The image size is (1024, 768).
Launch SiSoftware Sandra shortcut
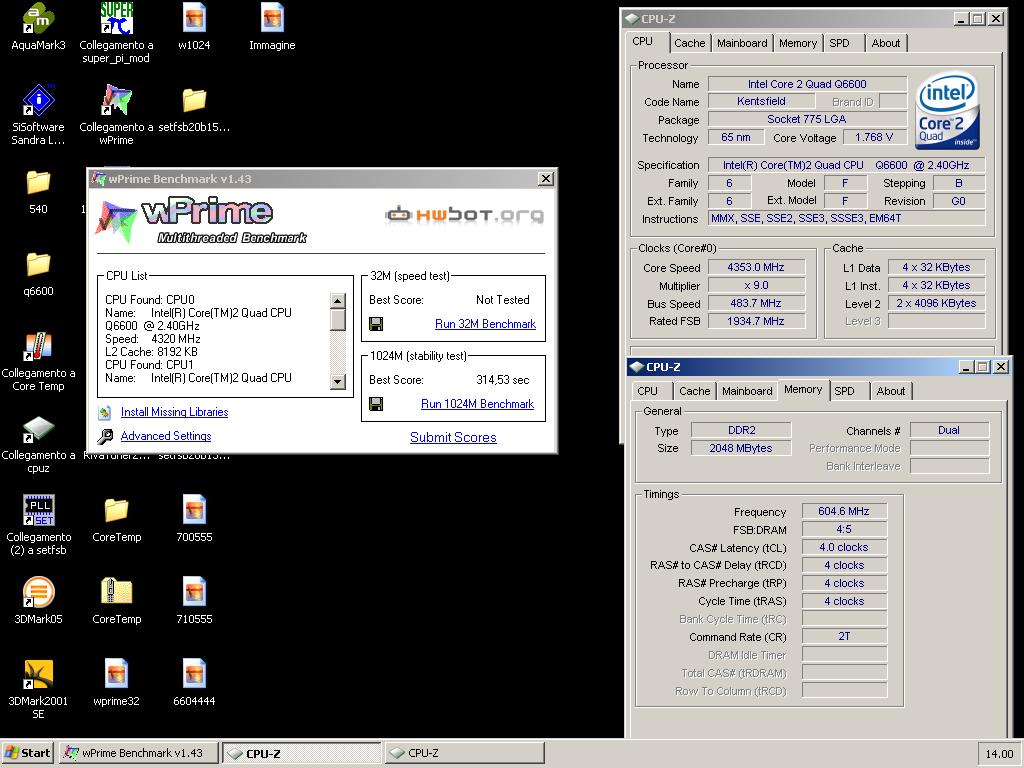pyautogui.click(x=39, y=100)
